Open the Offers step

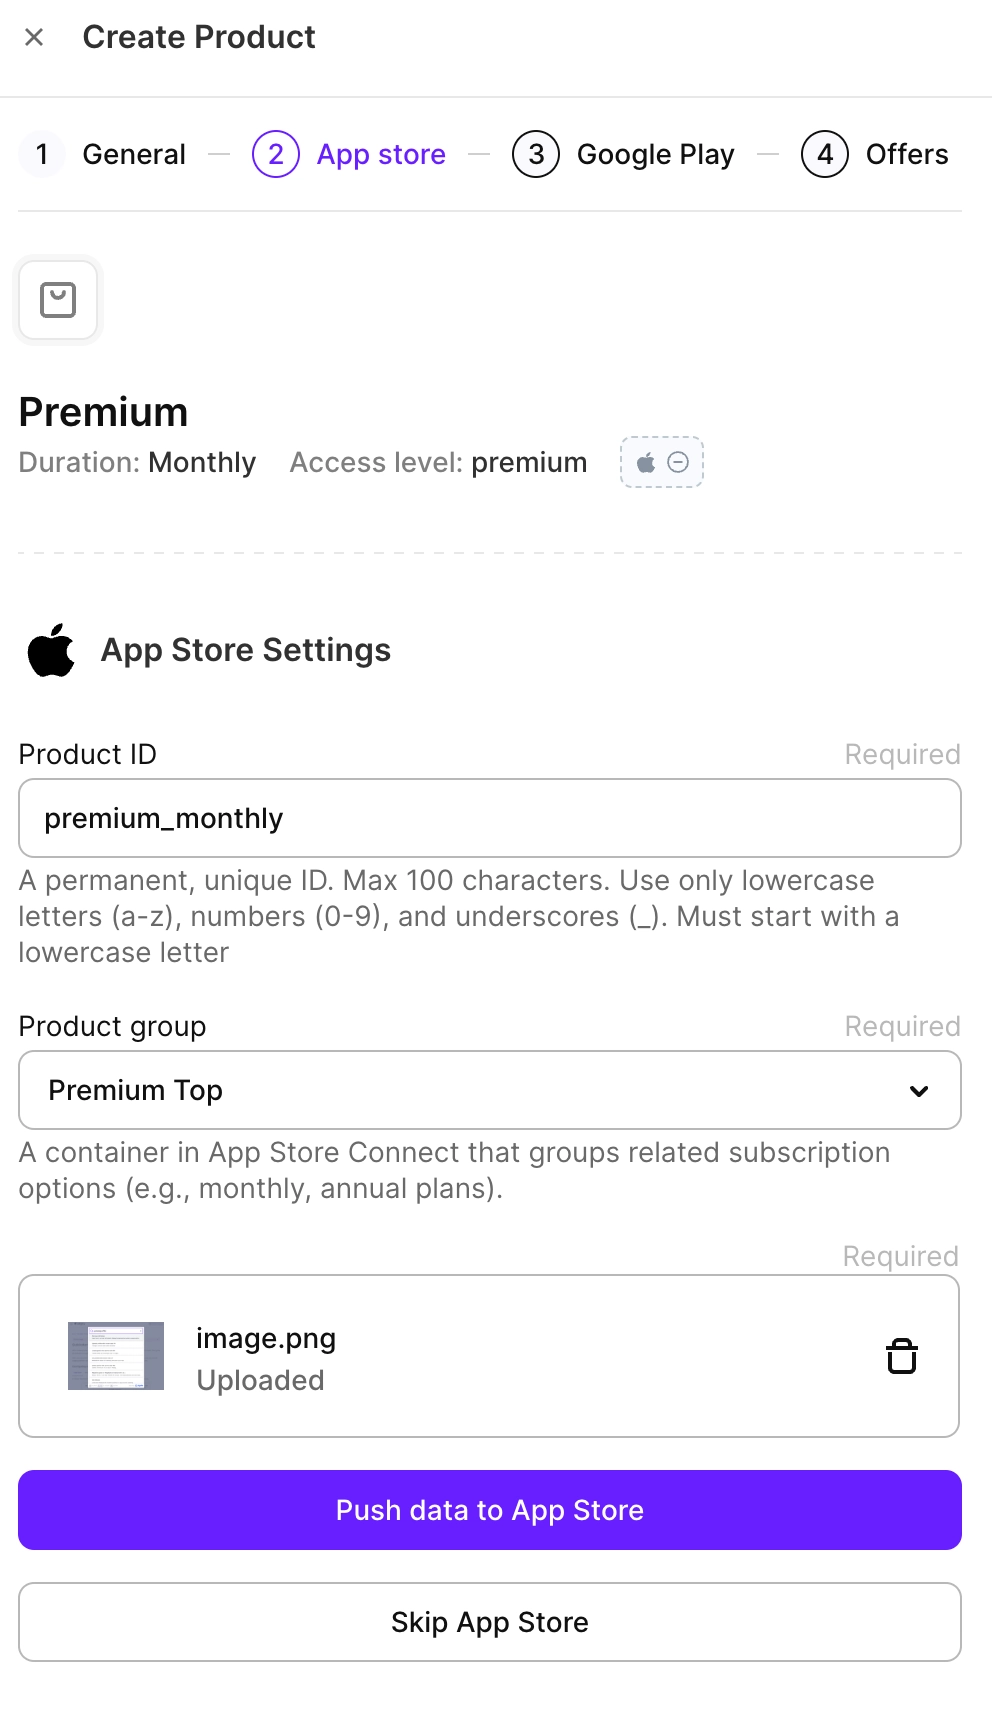[906, 154]
